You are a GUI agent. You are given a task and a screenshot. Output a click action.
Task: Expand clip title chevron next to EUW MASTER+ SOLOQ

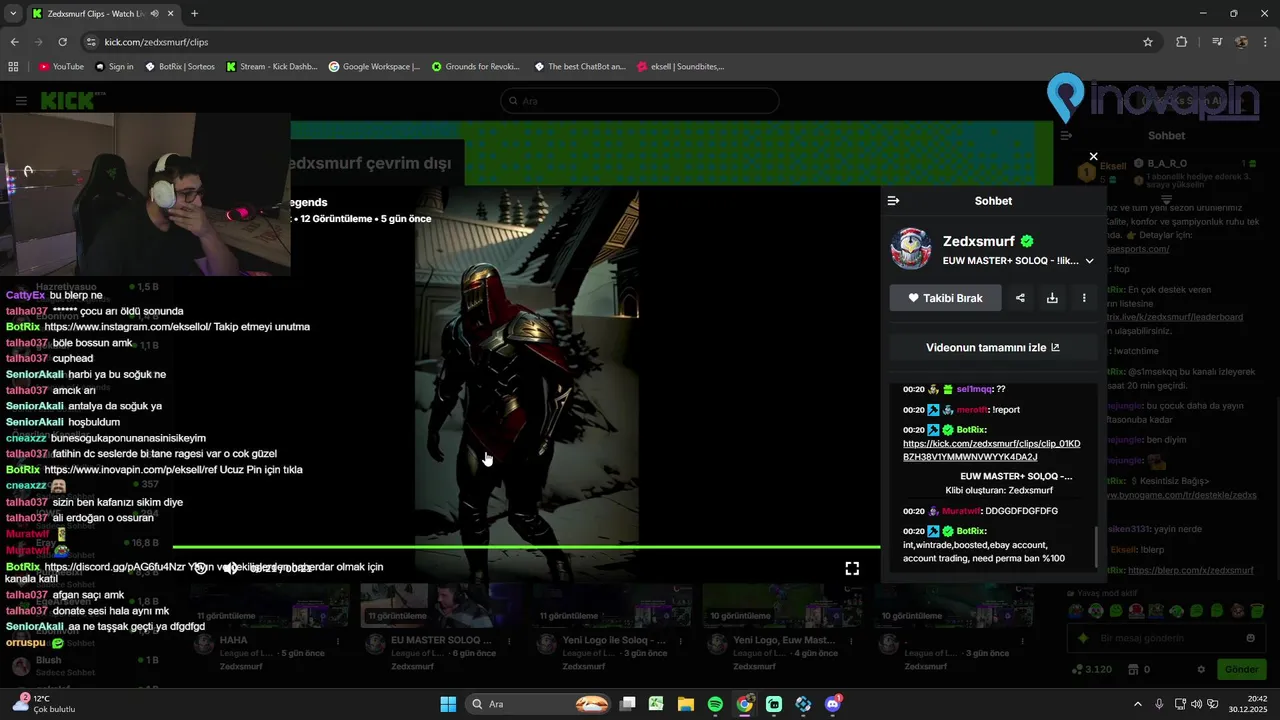point(1089,261)
